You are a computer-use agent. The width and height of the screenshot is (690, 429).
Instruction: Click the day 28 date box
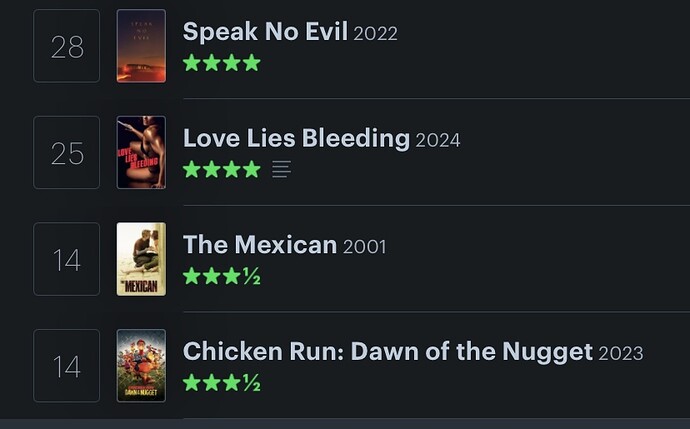[66, 46]
